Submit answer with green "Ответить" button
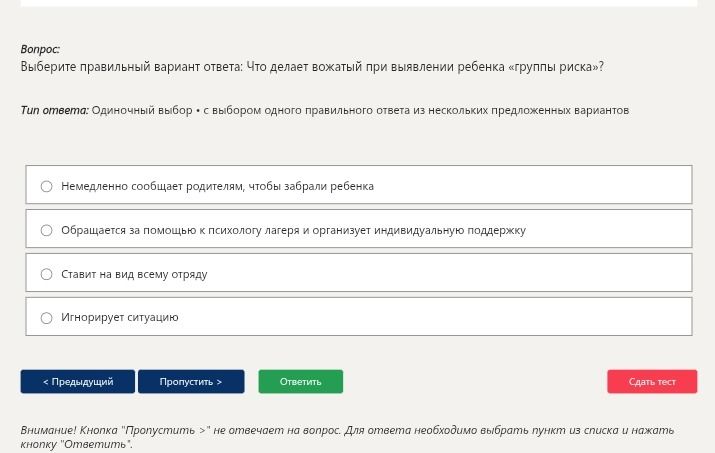 [301, 381]
